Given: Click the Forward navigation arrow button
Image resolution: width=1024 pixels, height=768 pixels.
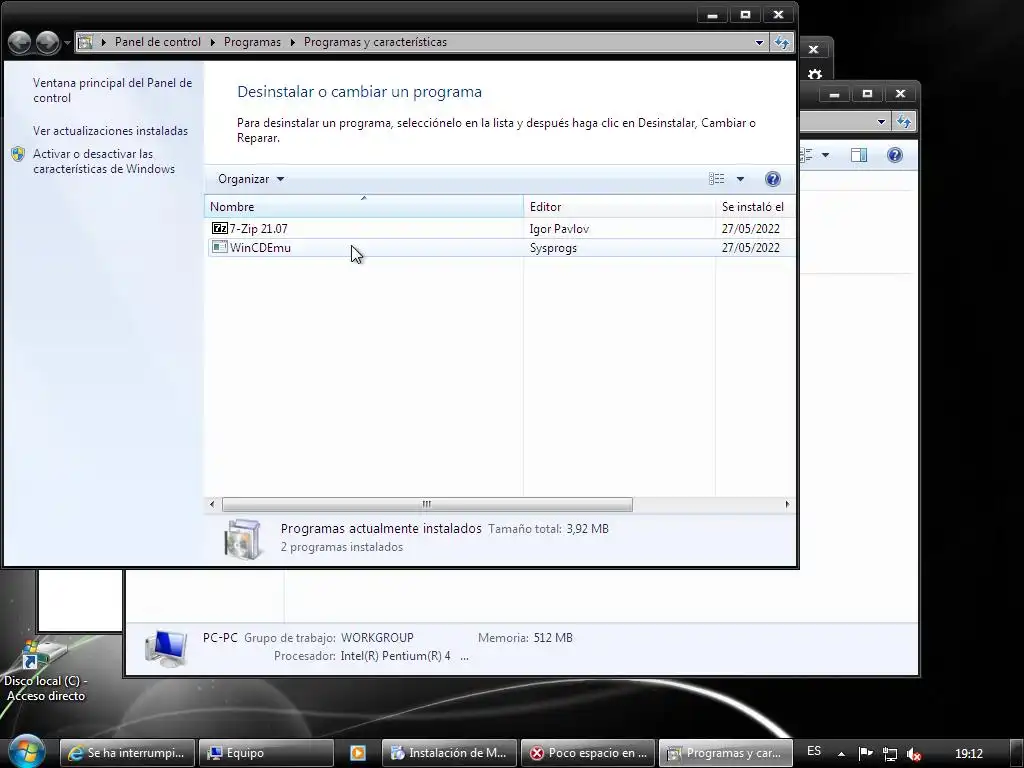Looking at the screenshot, I should [x=47, y=42].
